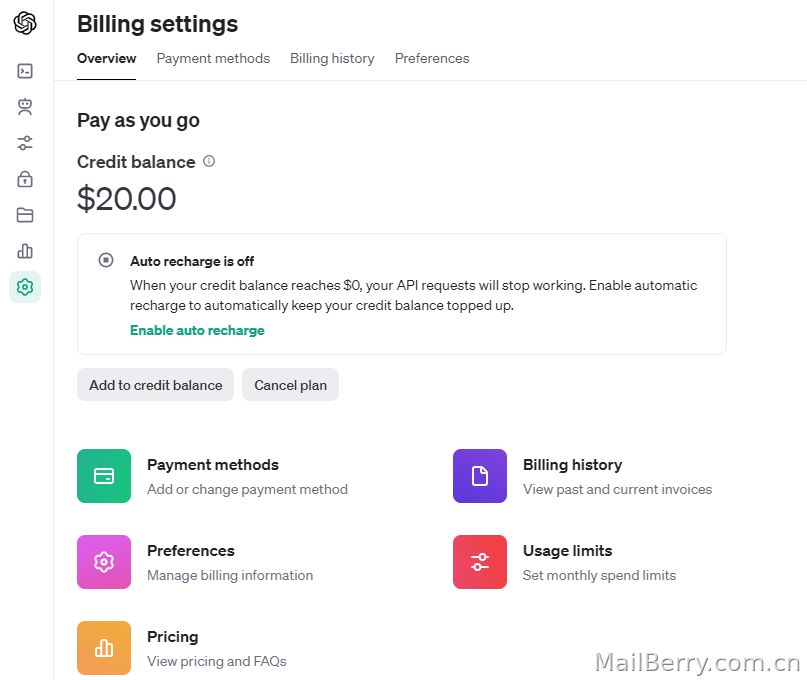Click the Credit balance info icon
The image size is (807, 680).
pyautogui.click(x=209, y=161)
